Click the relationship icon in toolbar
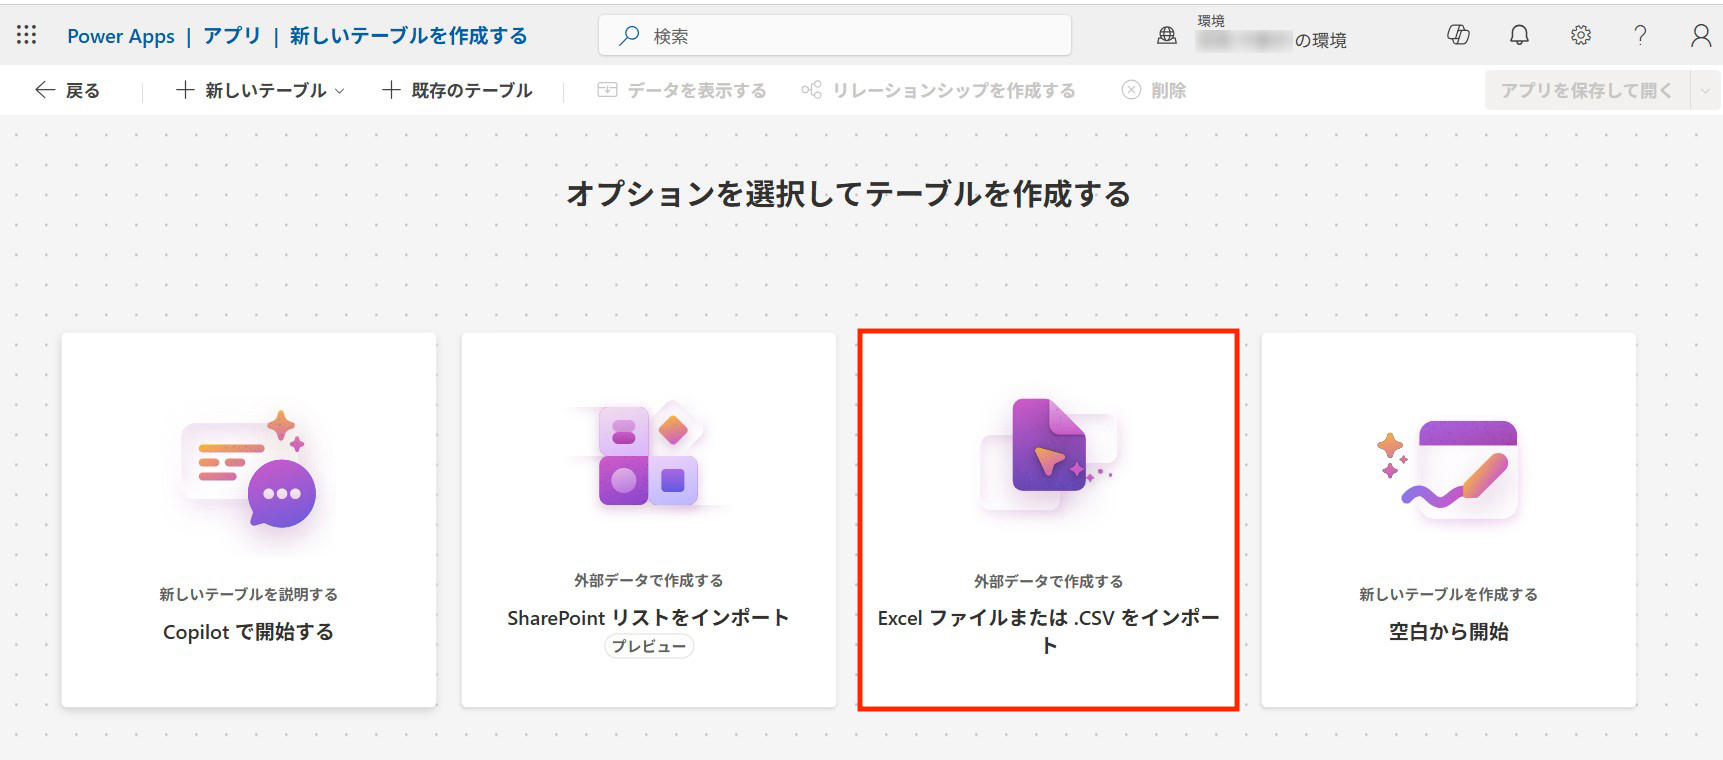The image size is (1723, 760). [x=811, y=90]
